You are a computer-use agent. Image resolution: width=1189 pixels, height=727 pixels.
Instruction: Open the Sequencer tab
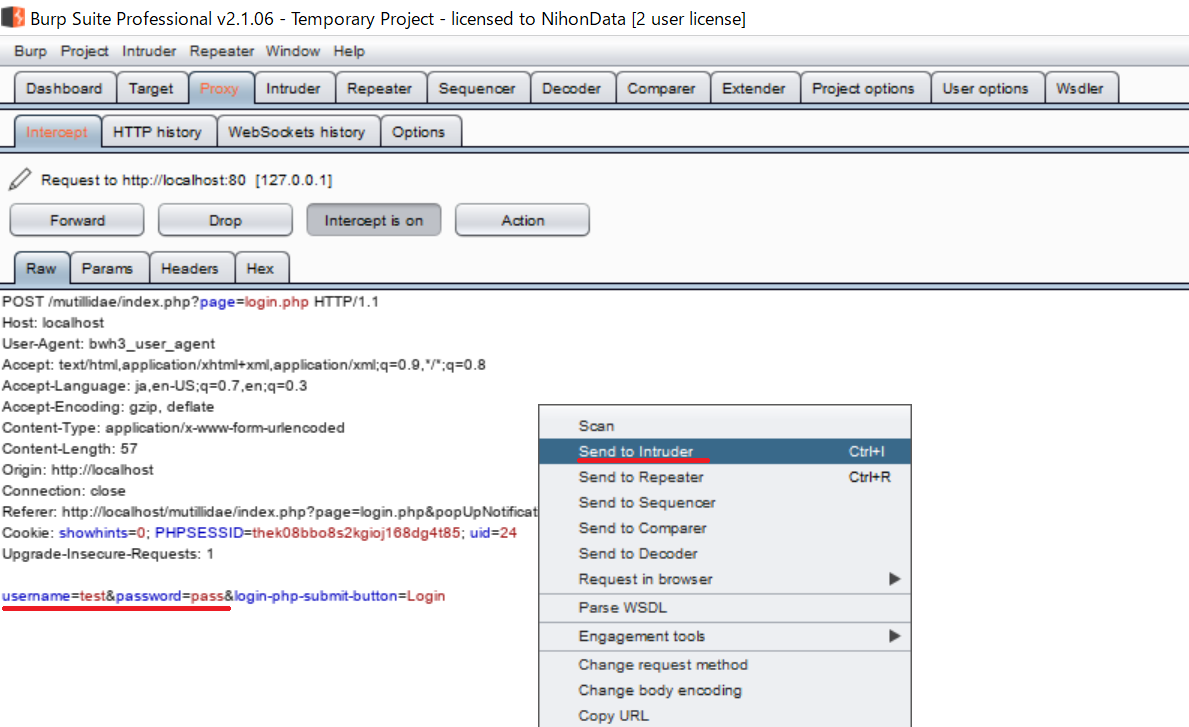pos(477,88)
